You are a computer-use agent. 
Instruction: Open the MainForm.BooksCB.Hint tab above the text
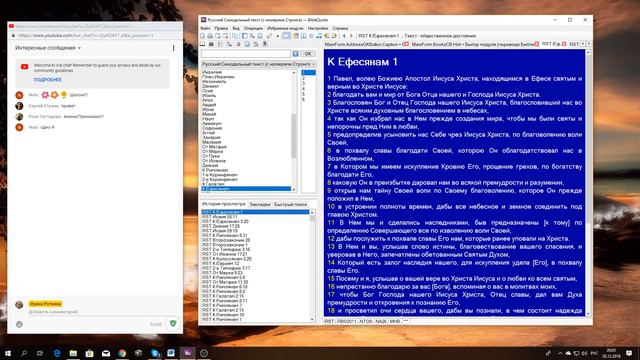473,44
